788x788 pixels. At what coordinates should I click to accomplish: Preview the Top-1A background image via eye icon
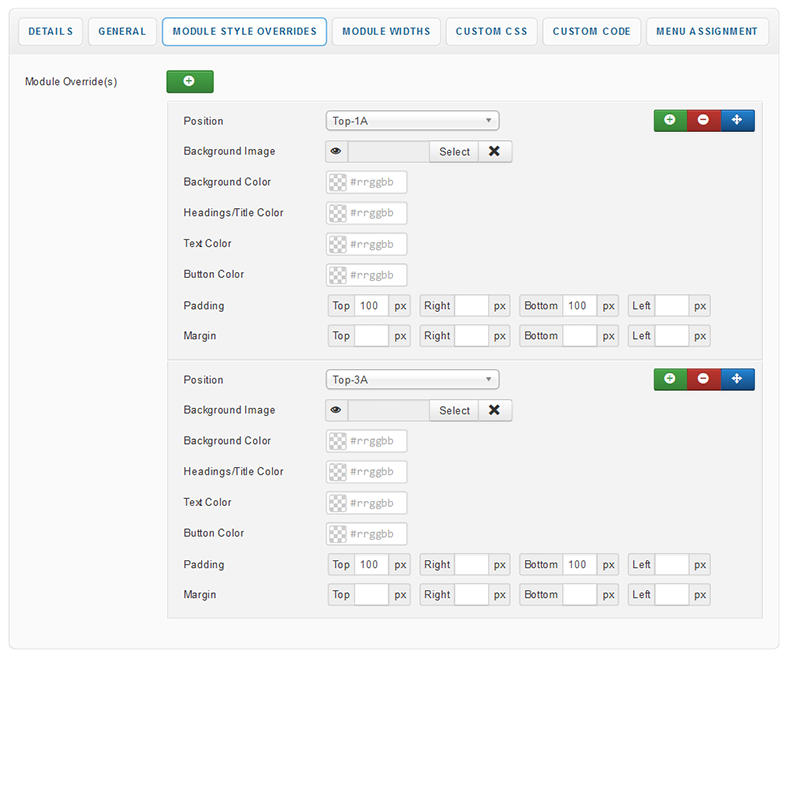click(336, 152)
